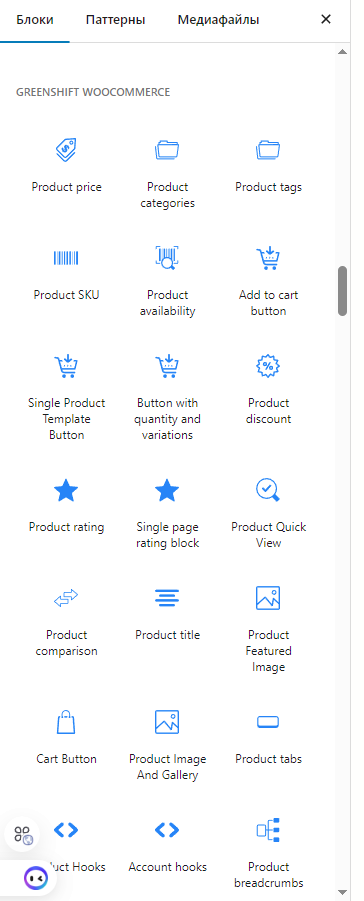Image resolution: width=364 pixels, height=901 pixels.
Task: Insert the Product price block
Action: (67, 166)
